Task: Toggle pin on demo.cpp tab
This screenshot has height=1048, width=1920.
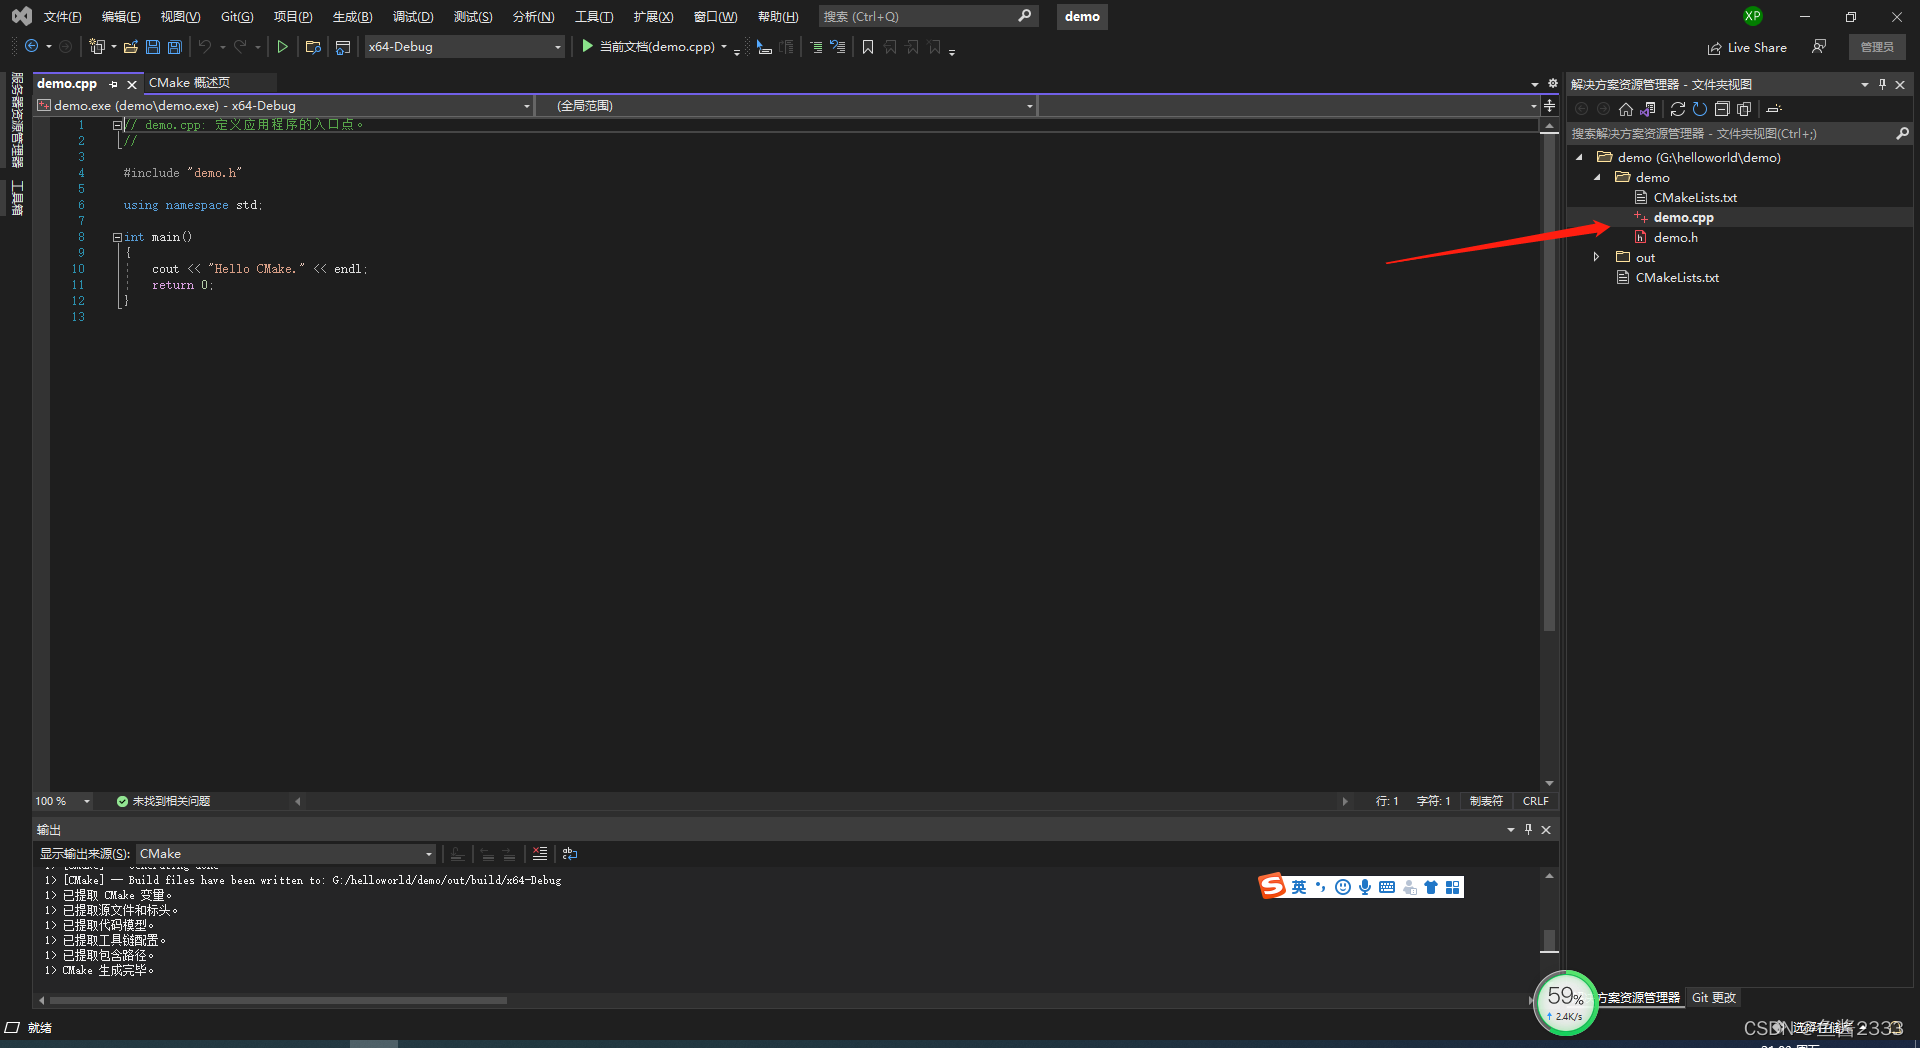Action: click(113, 84)
